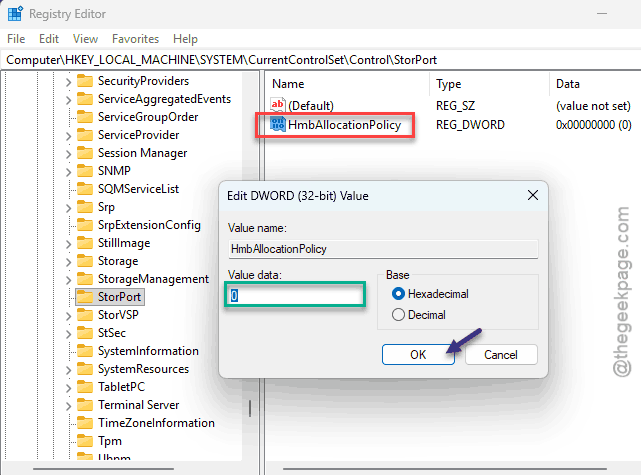Close the Edit DWORD dialog with X
Image resolution: width=641 pixels, height=475 pixels.
[533, 195]
